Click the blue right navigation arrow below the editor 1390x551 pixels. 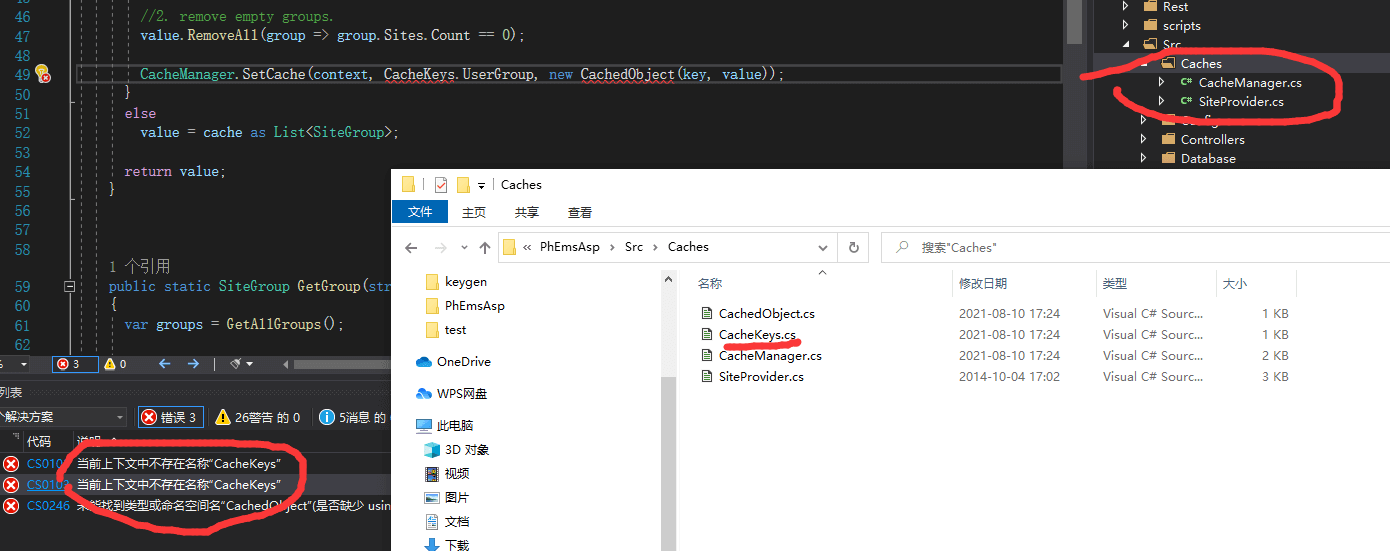coord(193,364)
